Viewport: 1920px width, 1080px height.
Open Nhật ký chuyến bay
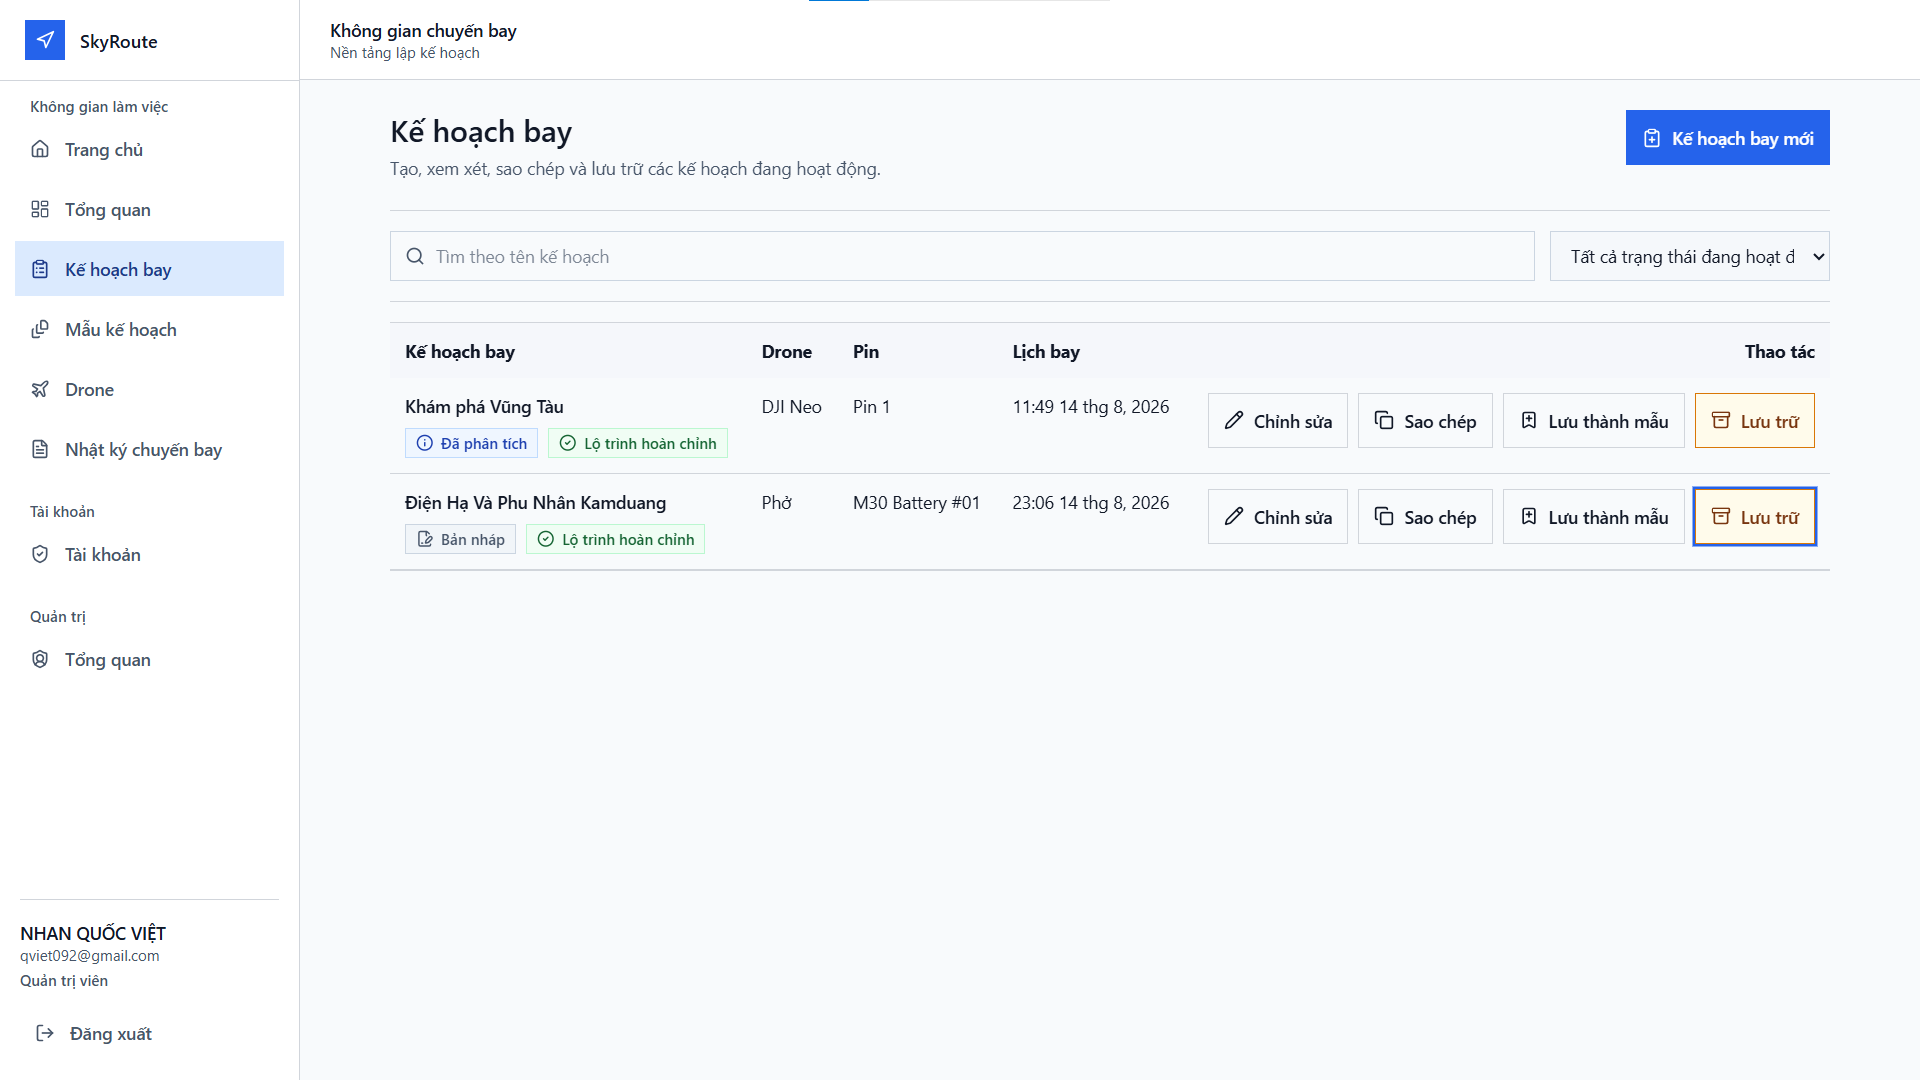[x=149, y=449]
